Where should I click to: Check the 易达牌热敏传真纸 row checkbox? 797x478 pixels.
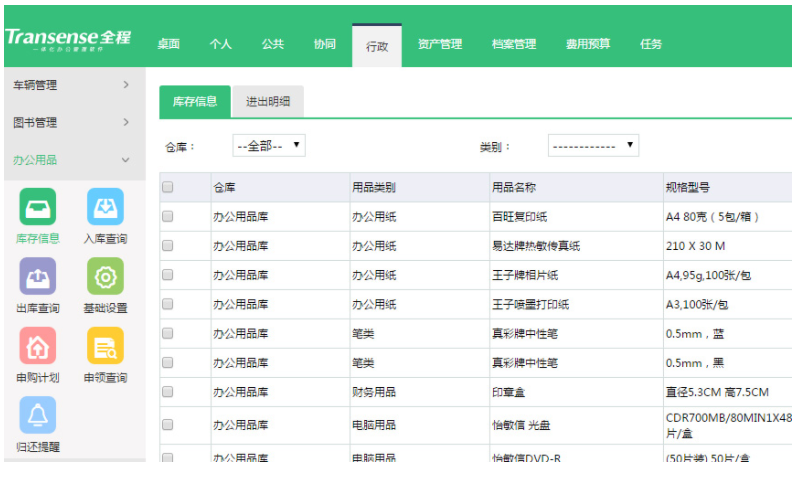168,246
